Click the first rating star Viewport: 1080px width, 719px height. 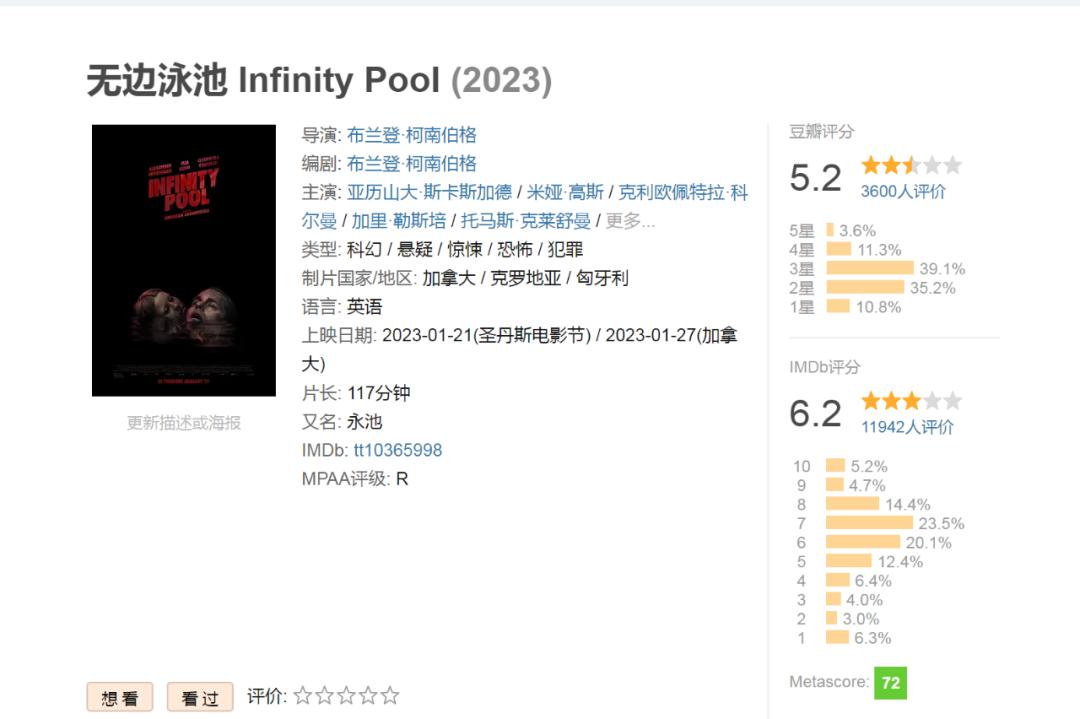pos(303,696)
